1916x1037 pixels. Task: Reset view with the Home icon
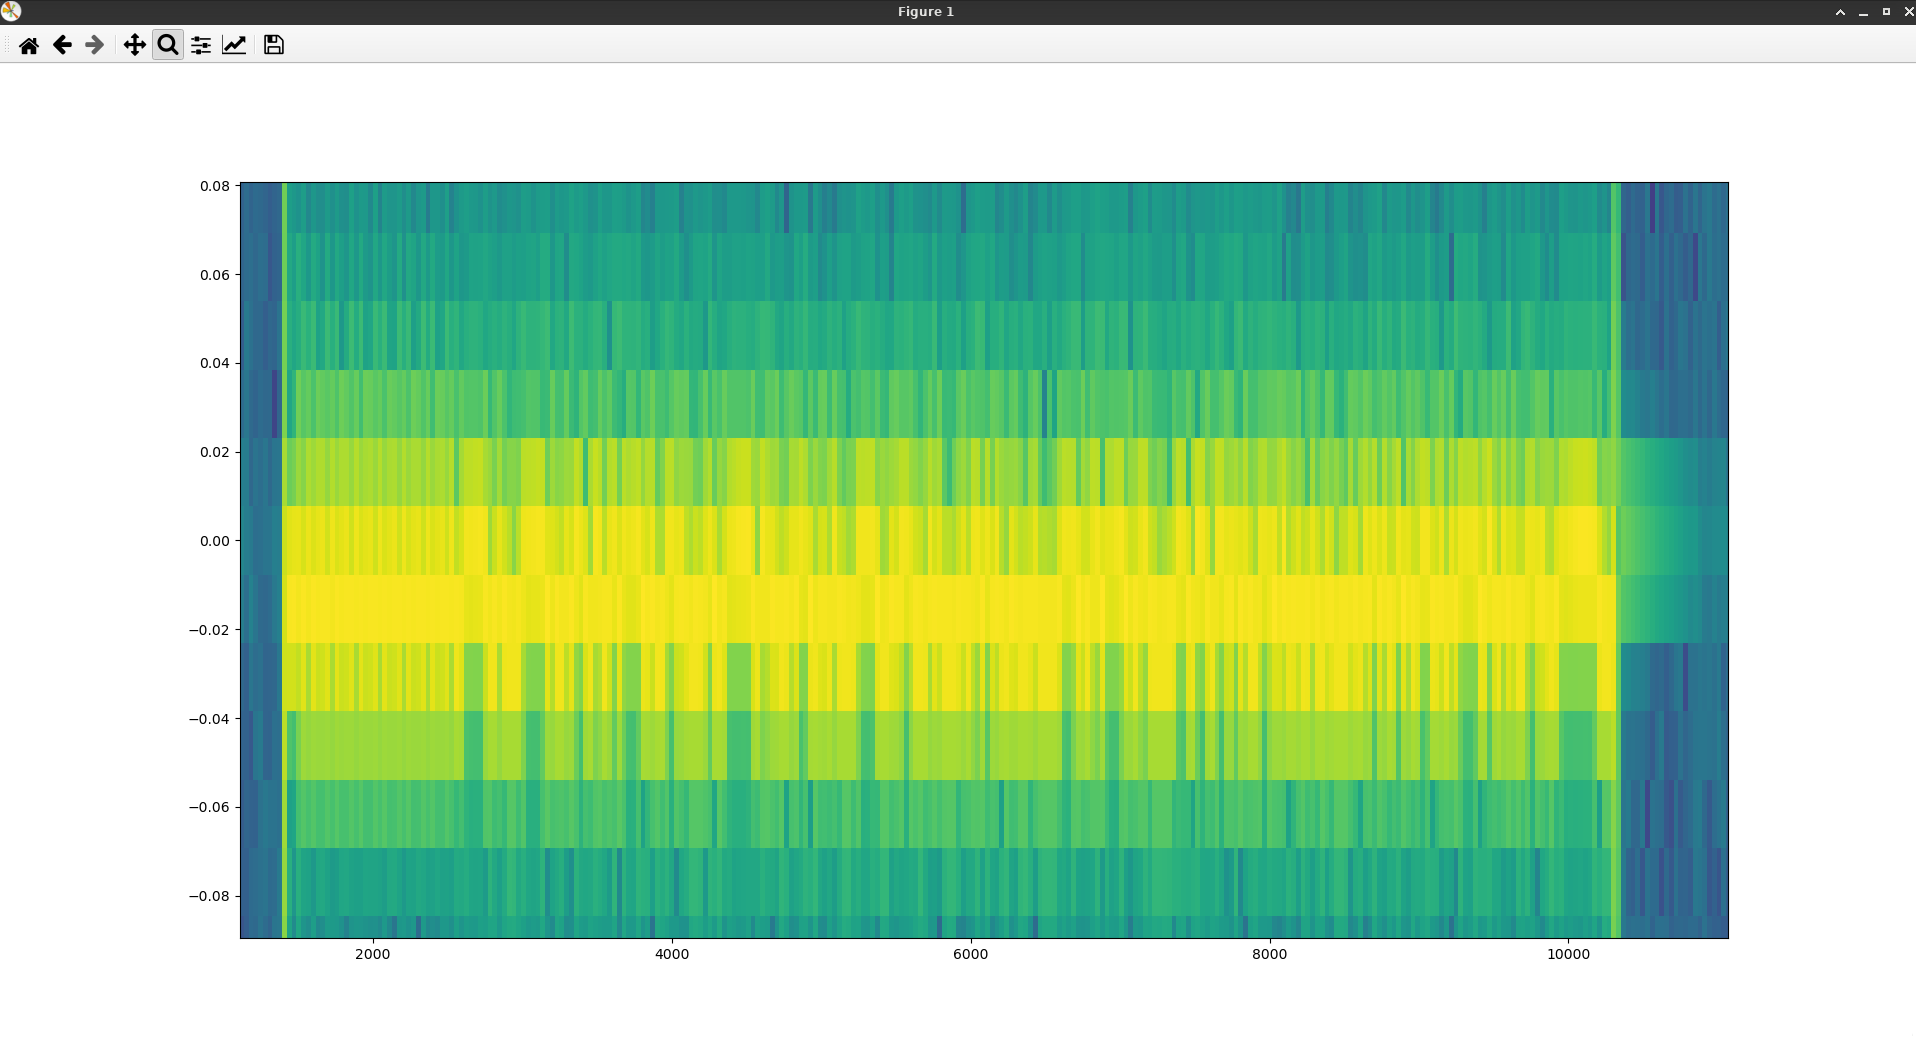click(29, 45)
